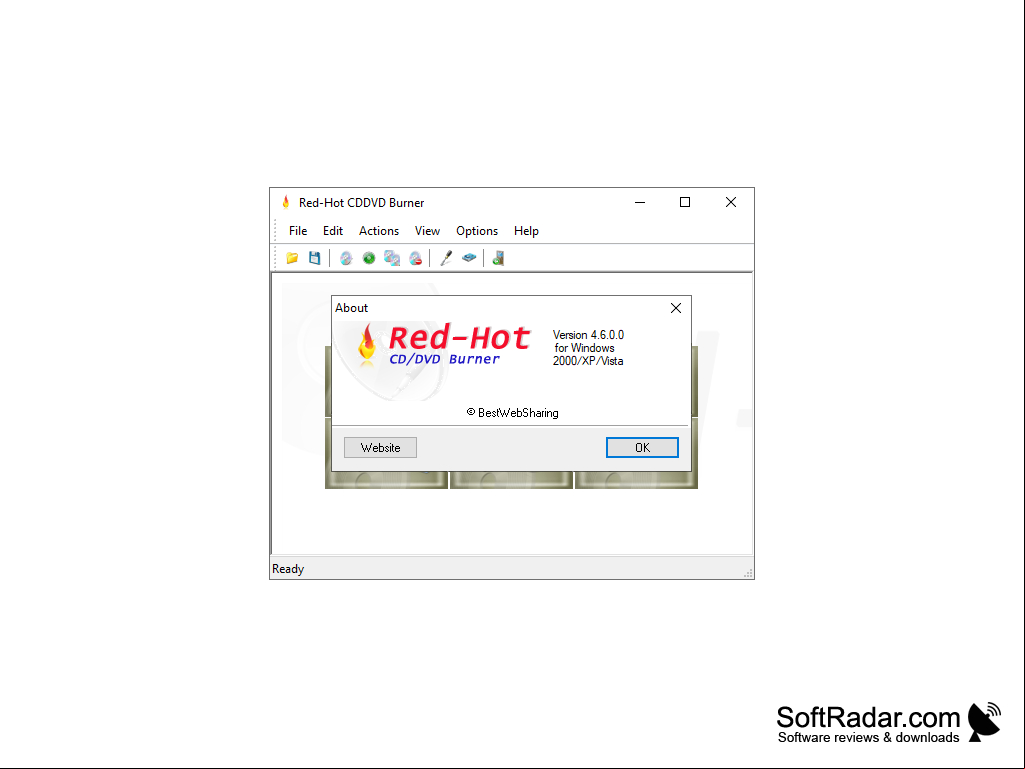Click the erase disc icon with red mark

[x=415, y=258]
